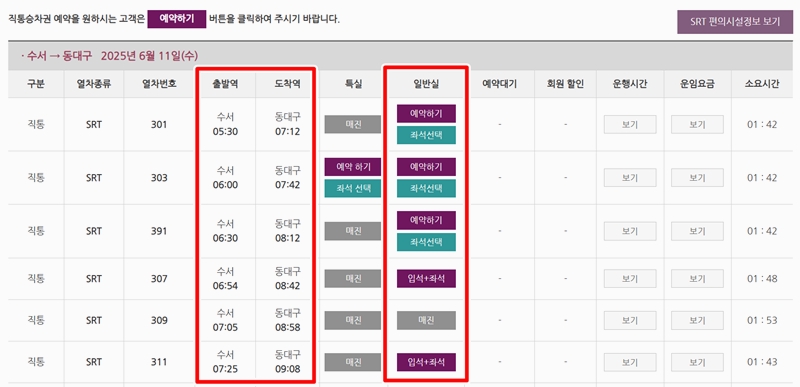The width and height of the screenshot is (800, 387).
Task: Reserve 일반실 on train 303
Action: [x=426, y=167]
